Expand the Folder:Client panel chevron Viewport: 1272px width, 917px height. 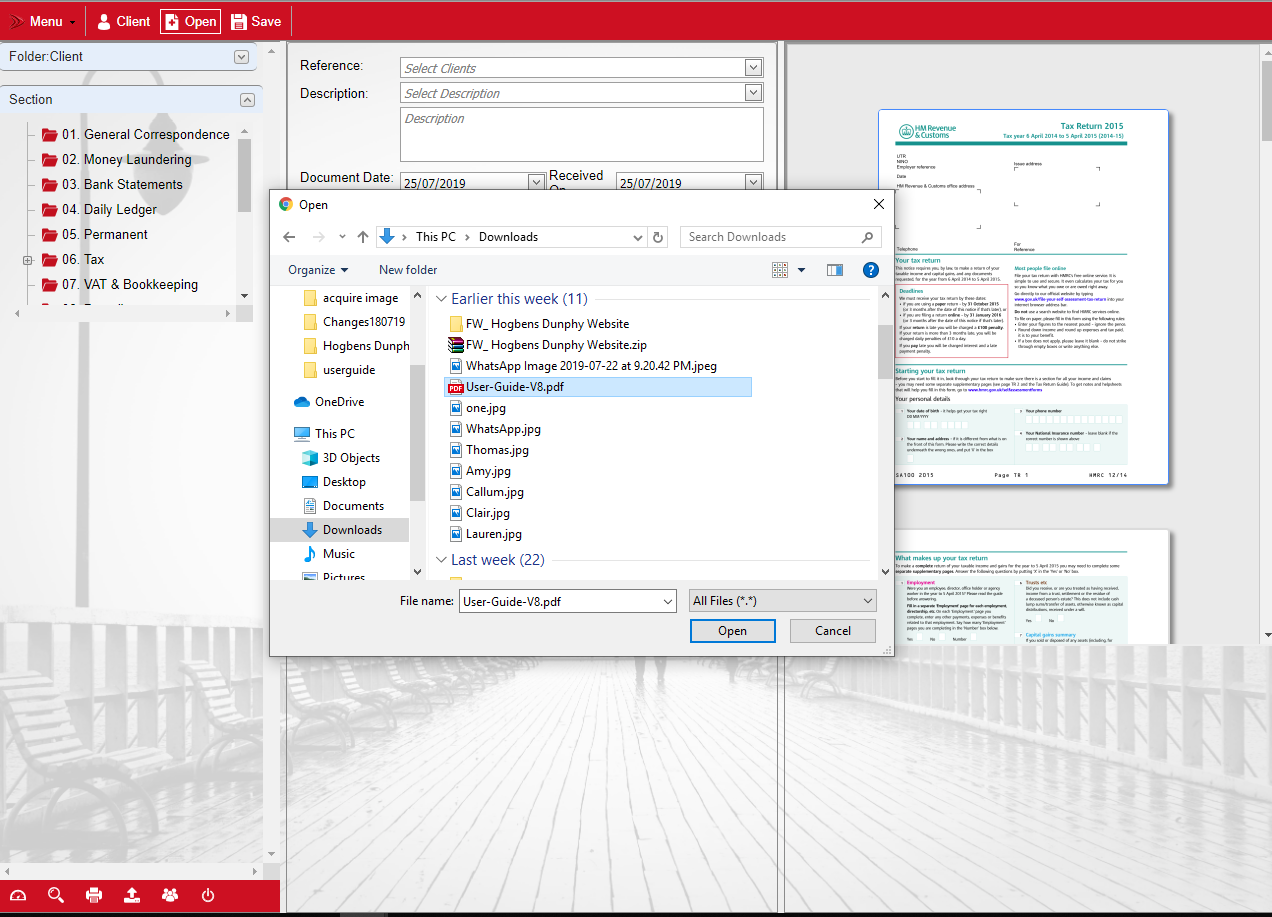pos(241,57)
